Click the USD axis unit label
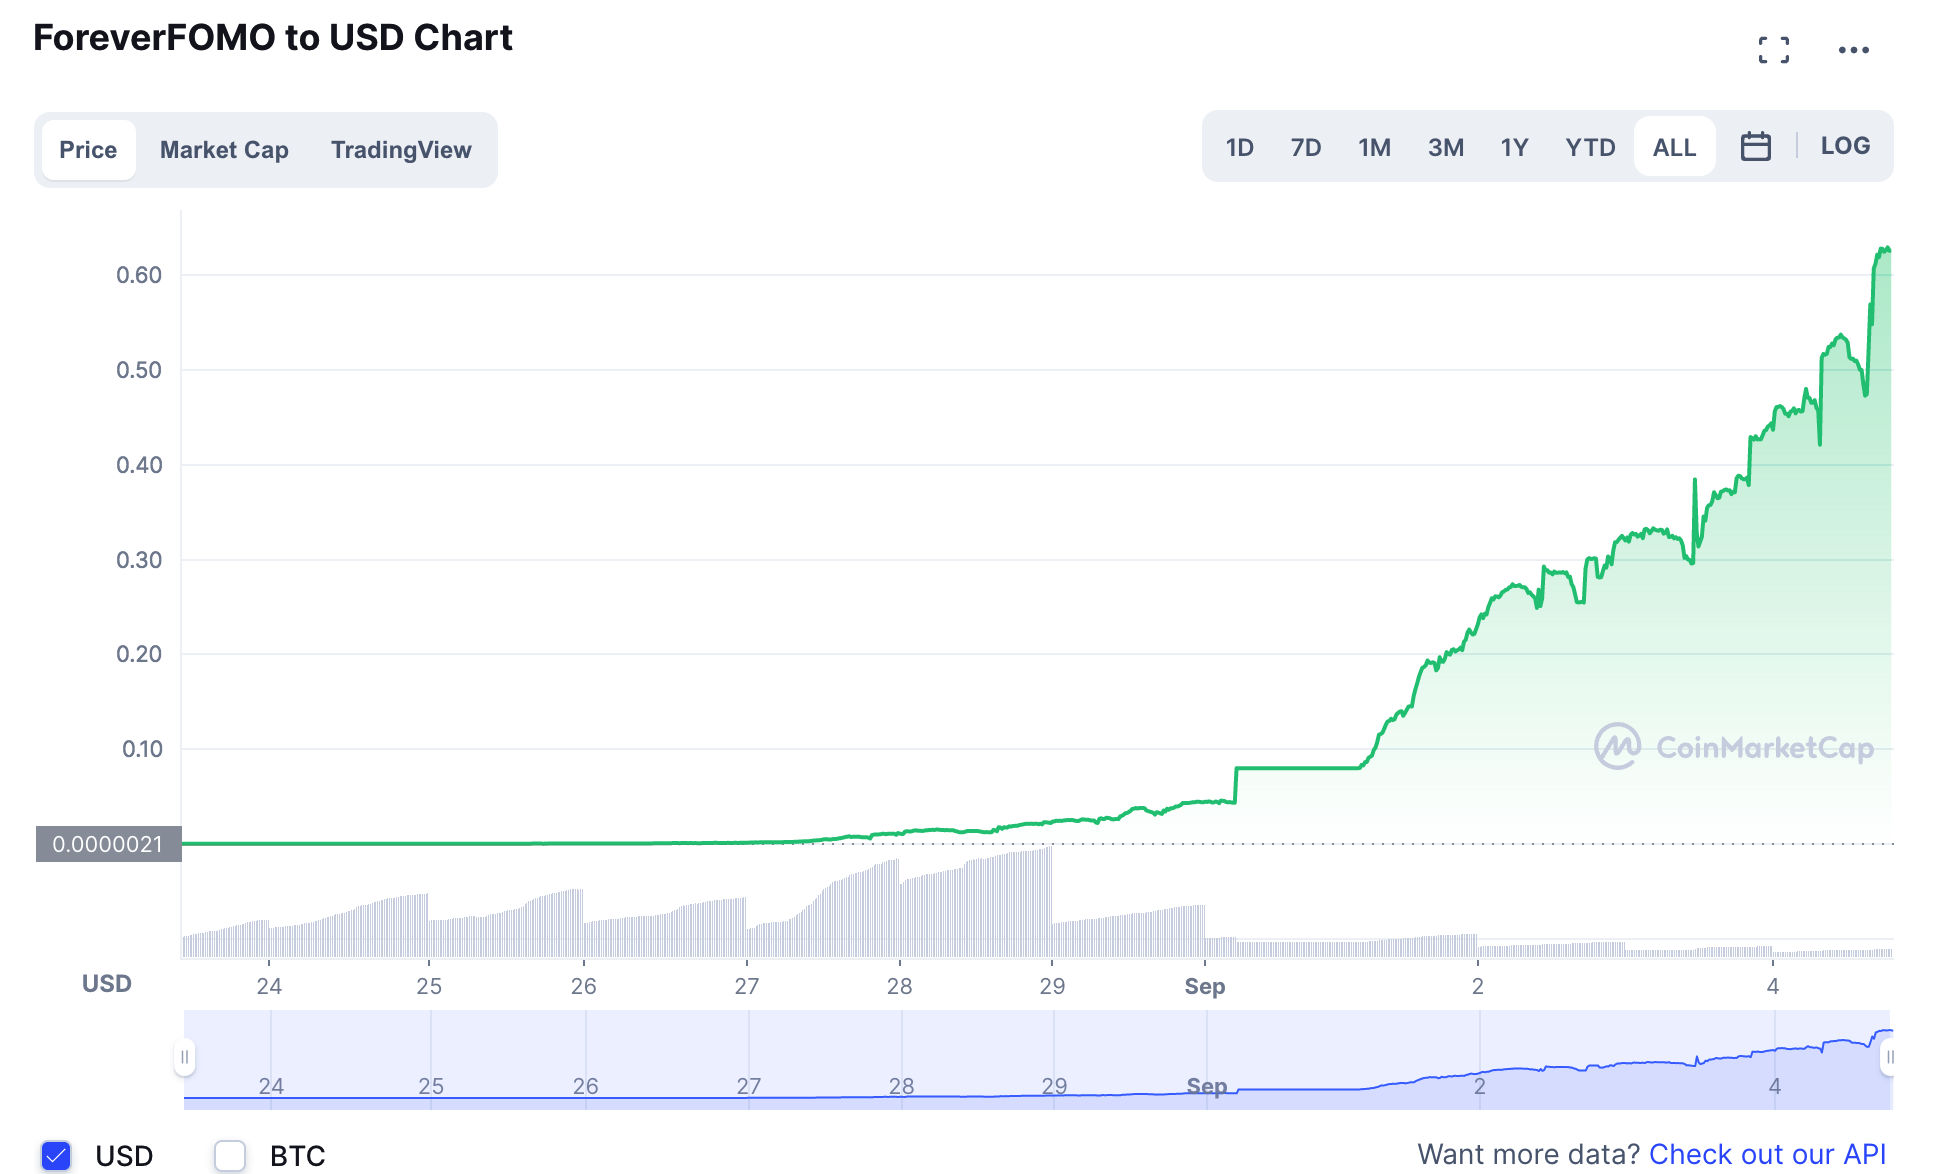 click(x=107, y=984)
